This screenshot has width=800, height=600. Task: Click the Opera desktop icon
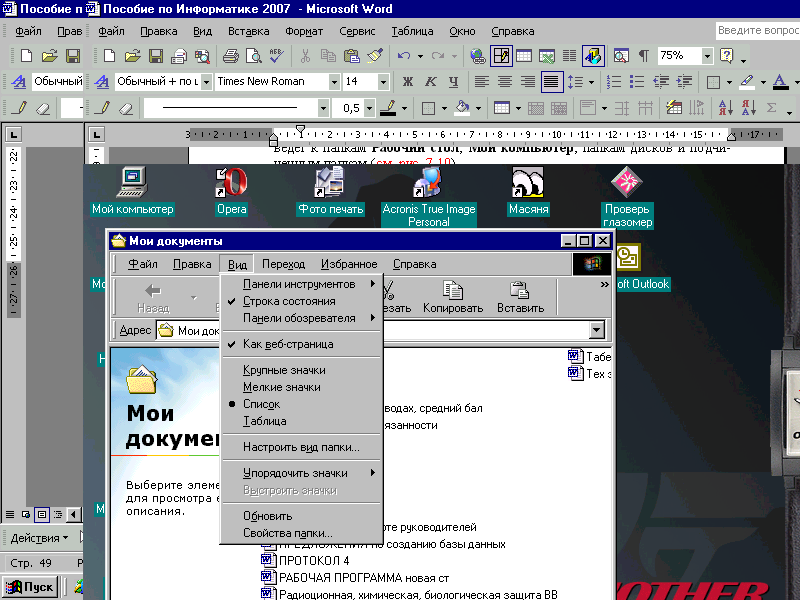click(232, 191)
